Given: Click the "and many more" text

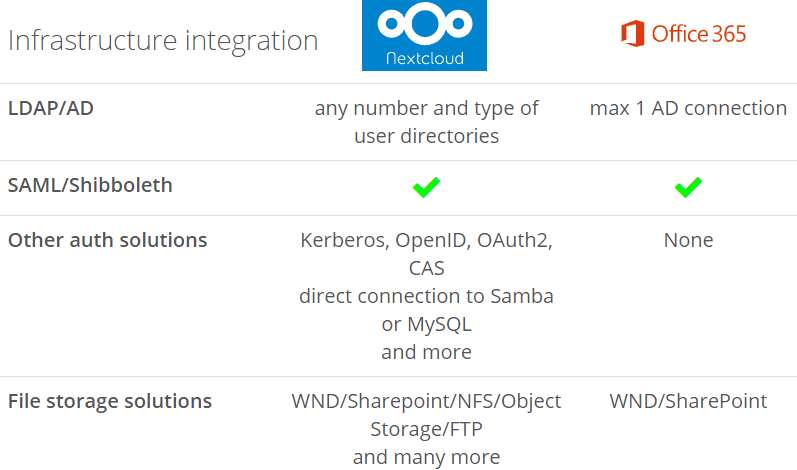Looking at the screenshot, I should 426,457.
